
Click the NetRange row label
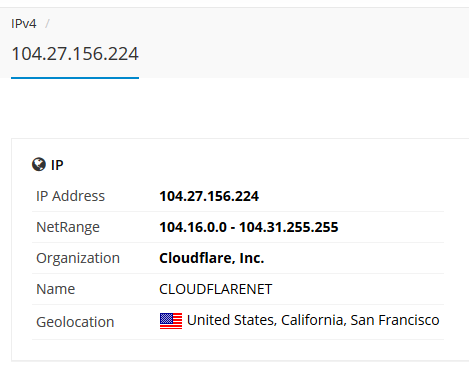pos(68,227)
